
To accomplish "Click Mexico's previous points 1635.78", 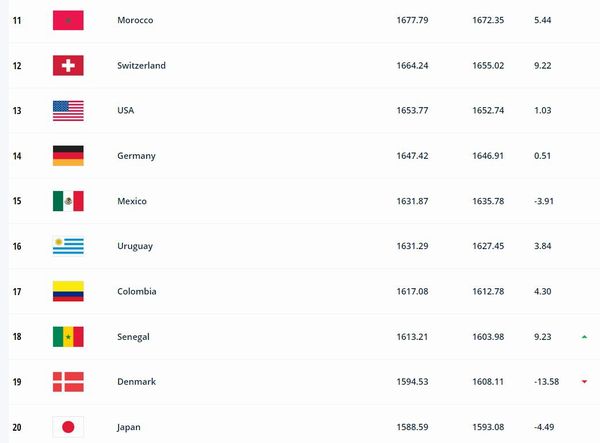I will (489, 201).
